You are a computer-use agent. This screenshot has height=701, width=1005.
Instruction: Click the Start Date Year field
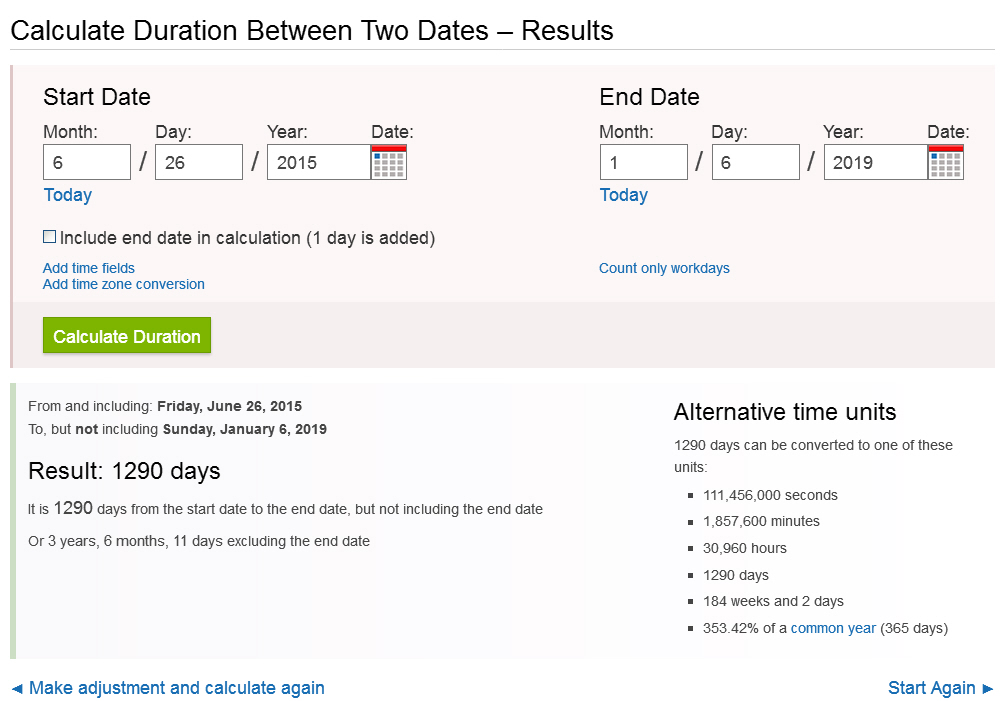(x=318, y=162)
